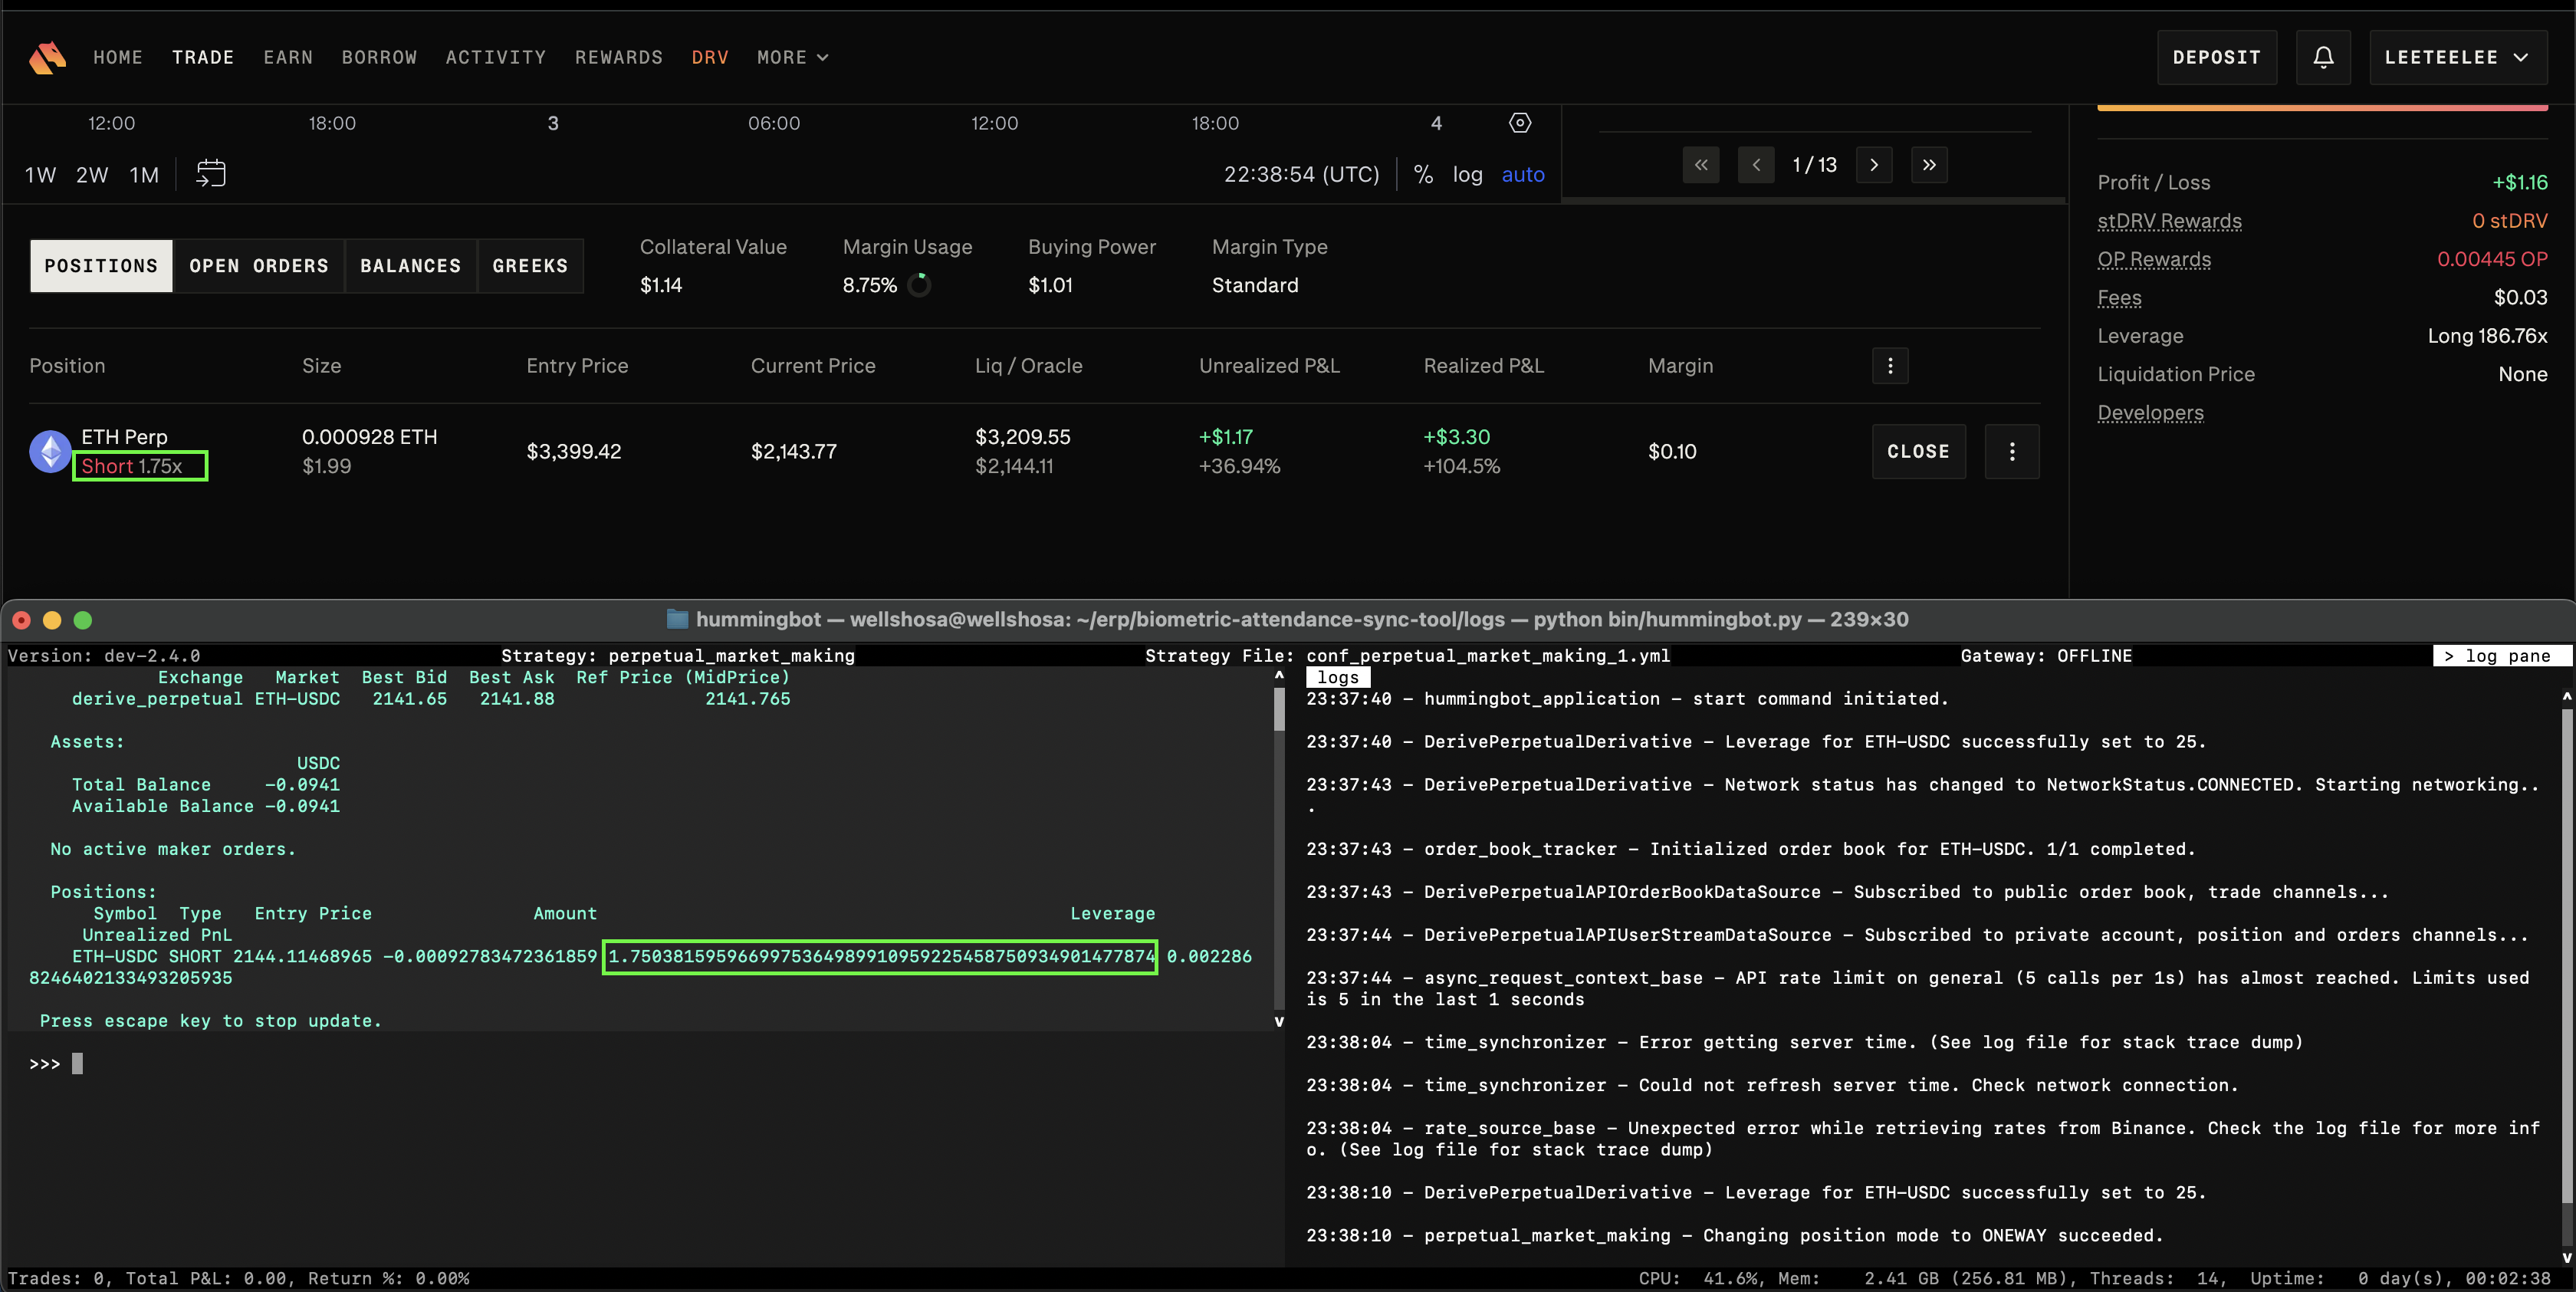Open chart settings gear icon
This screenshot has width=2576, height=1292.
[x=1519, y=123]
